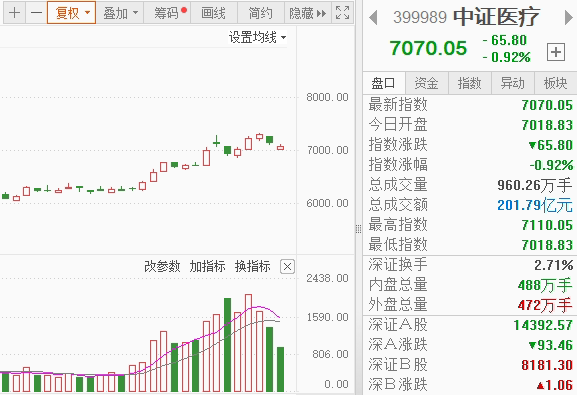This screenshot has width=577, height=395.
Task: Select the 盘口 tab
Action: (383, 83)
